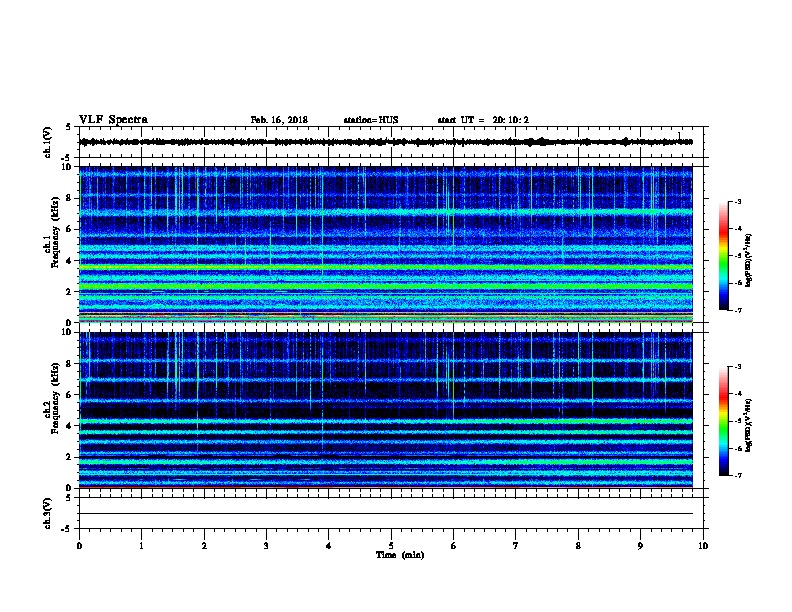Click the time axis tick label "4"
This screenshot has width=792, height=612.
pyautogui.click(x=329, y=546)
